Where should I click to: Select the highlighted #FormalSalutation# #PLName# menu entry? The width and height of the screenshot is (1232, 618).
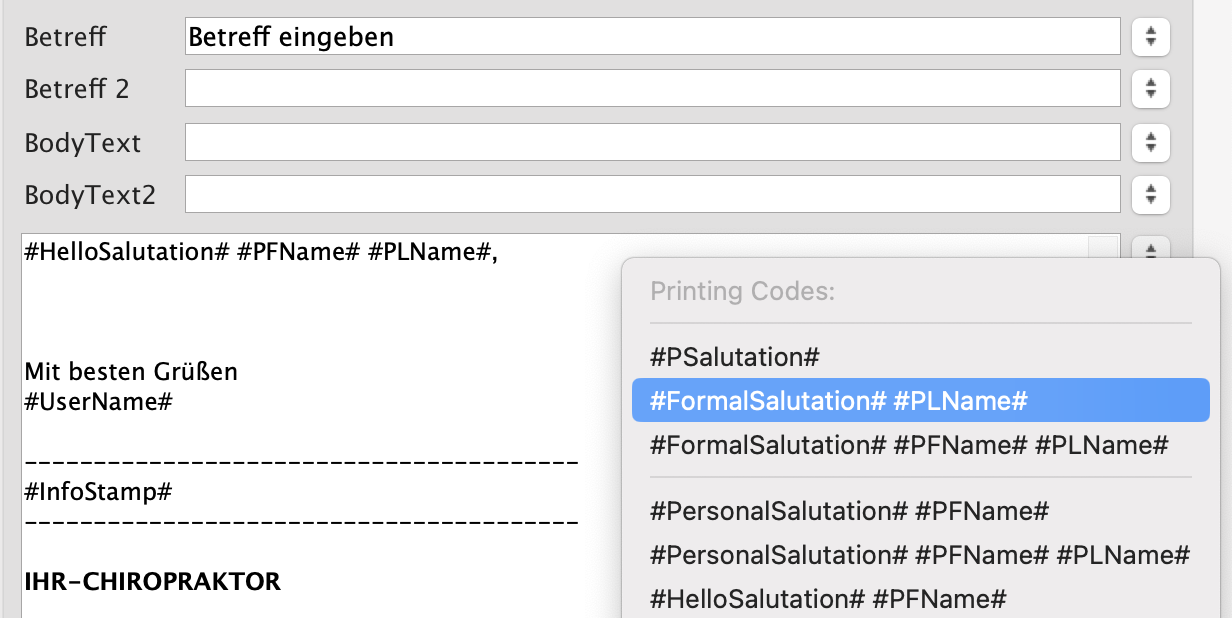point(838,401)
